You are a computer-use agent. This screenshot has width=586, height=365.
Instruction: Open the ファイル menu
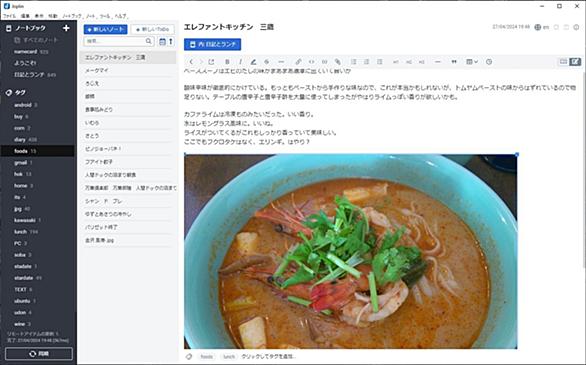[9, 16]
